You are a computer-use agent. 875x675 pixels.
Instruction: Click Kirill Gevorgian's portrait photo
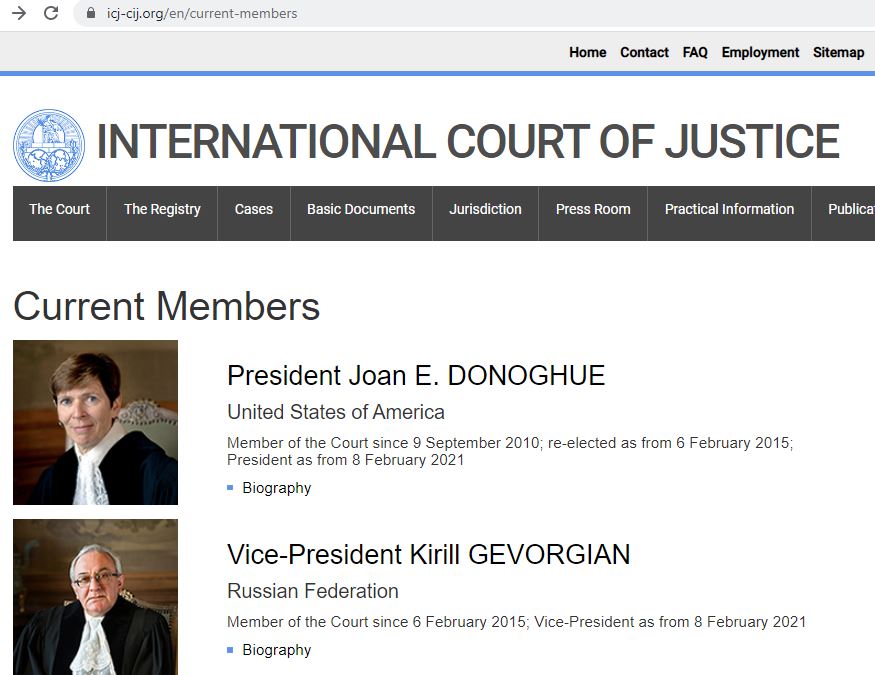[x=95, y=597]
